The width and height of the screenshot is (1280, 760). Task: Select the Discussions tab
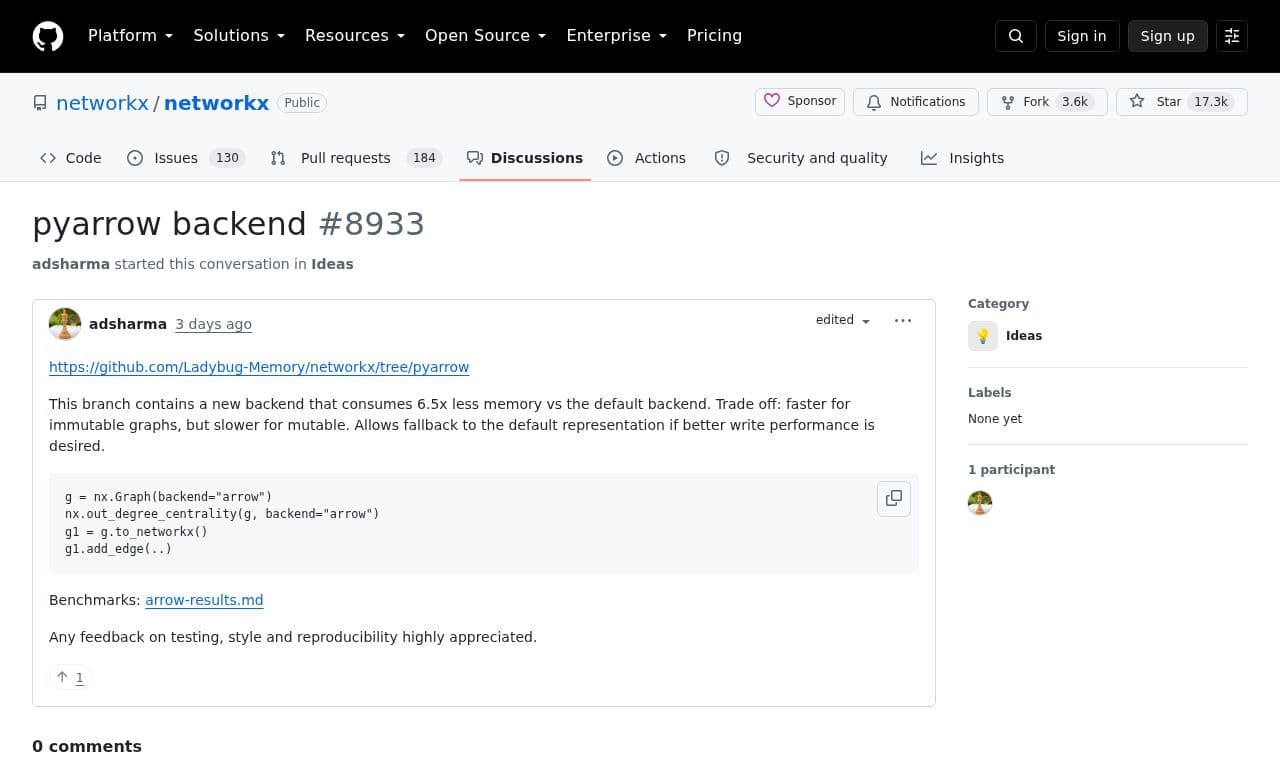coord(525,158)
